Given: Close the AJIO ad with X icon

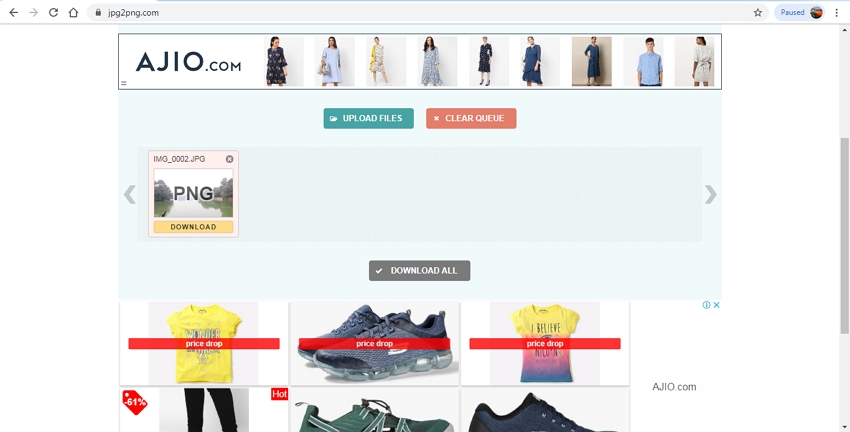Looking at the screenshot, I should 716,305.
